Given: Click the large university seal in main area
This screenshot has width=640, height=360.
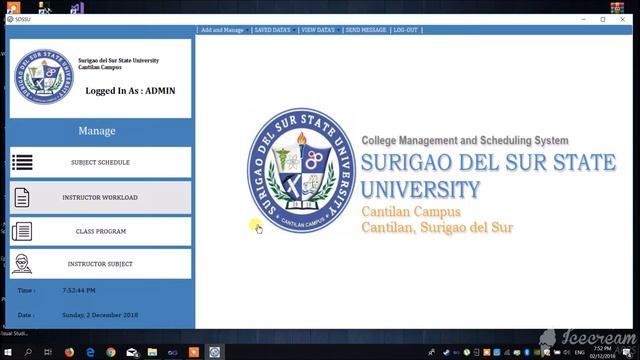Looking at the screenshot, I should coord(302,171).
